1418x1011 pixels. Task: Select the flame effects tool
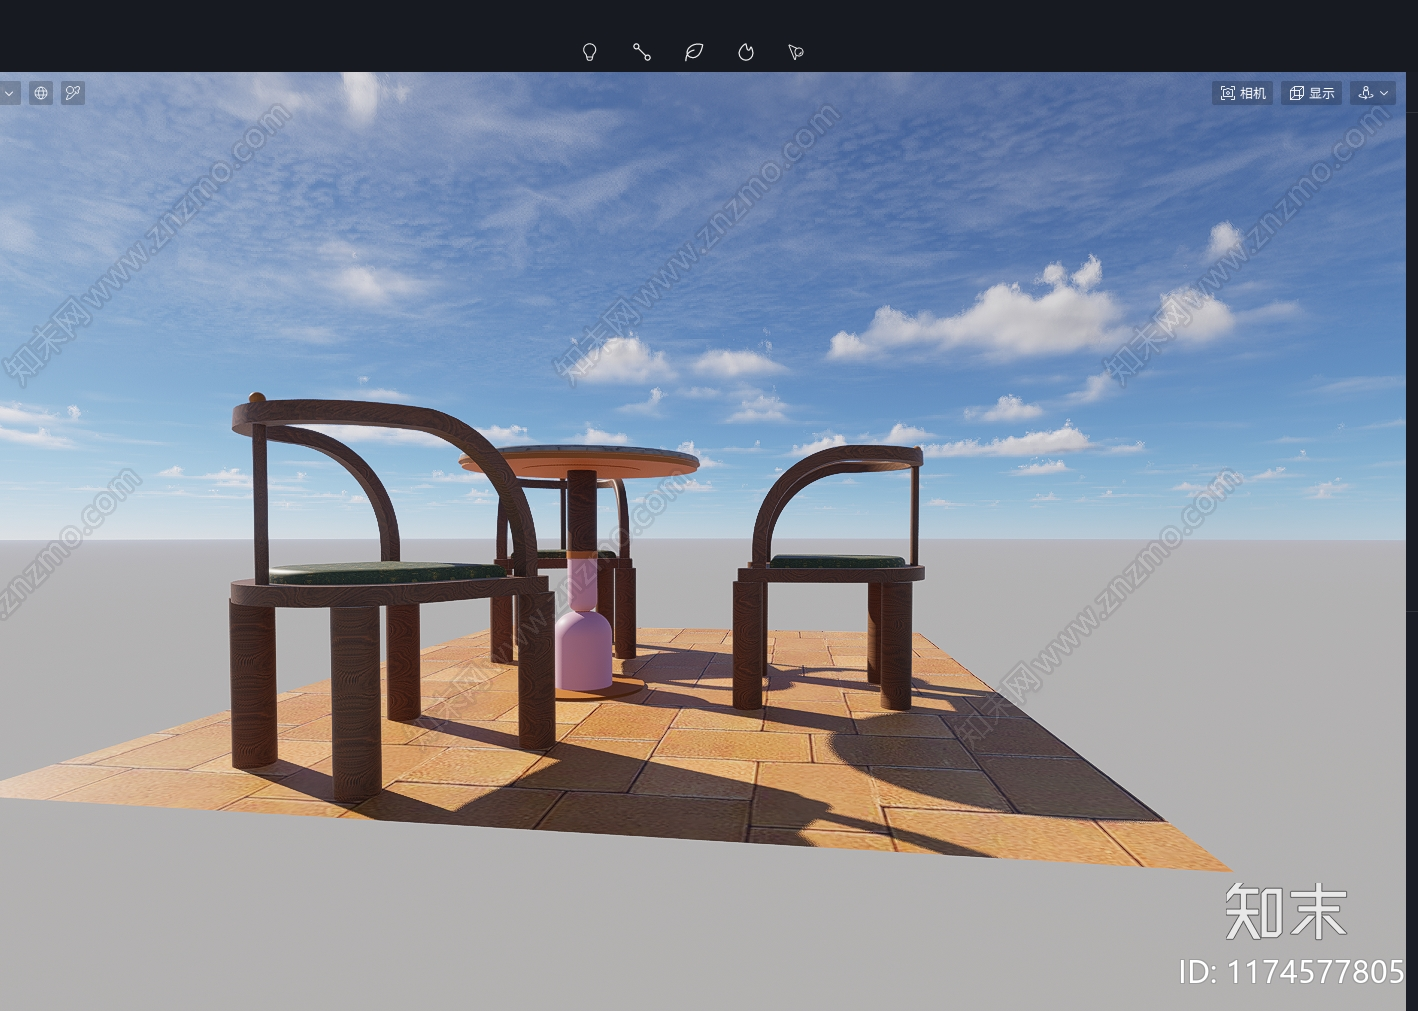[746, 52]
